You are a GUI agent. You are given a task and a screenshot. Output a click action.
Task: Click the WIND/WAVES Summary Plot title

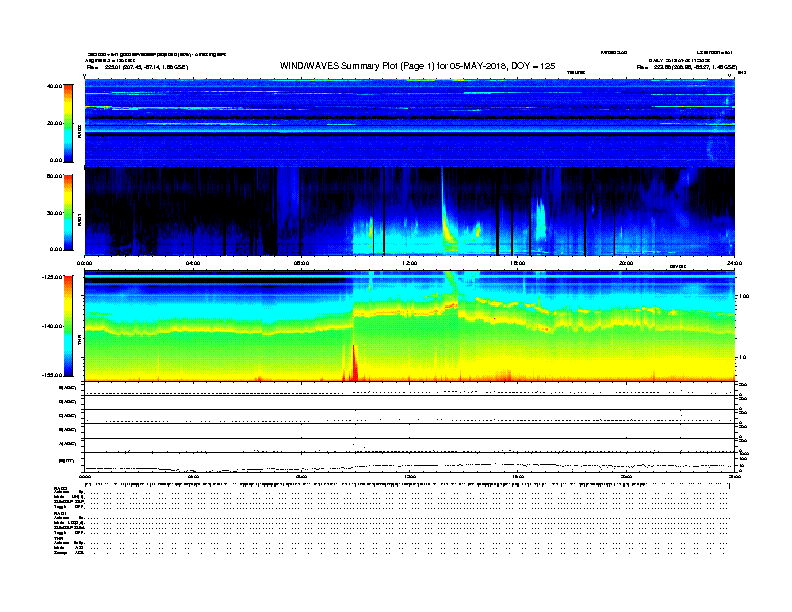pos(417,66)
